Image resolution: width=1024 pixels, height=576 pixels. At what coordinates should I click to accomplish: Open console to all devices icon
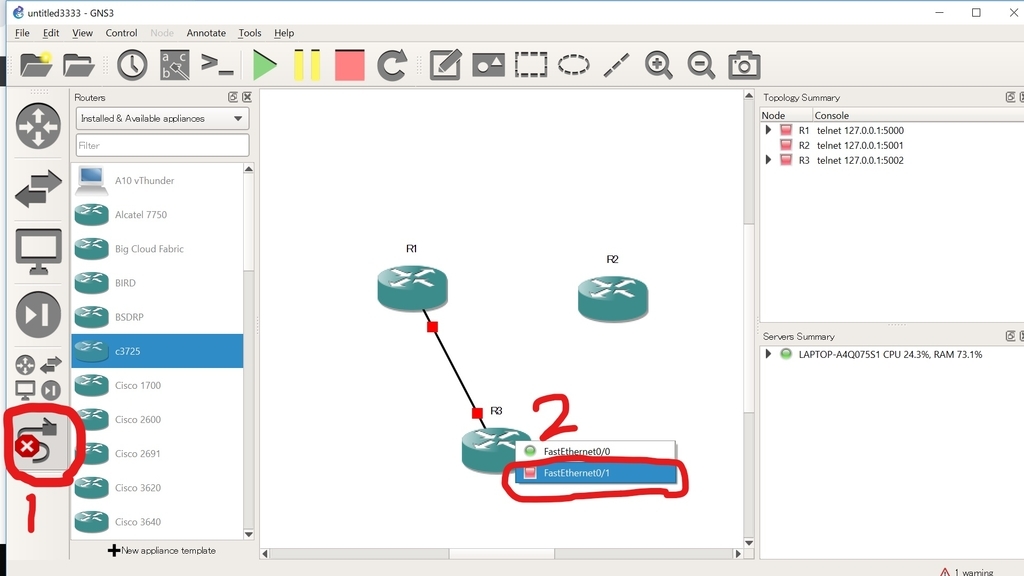[217, 65]
